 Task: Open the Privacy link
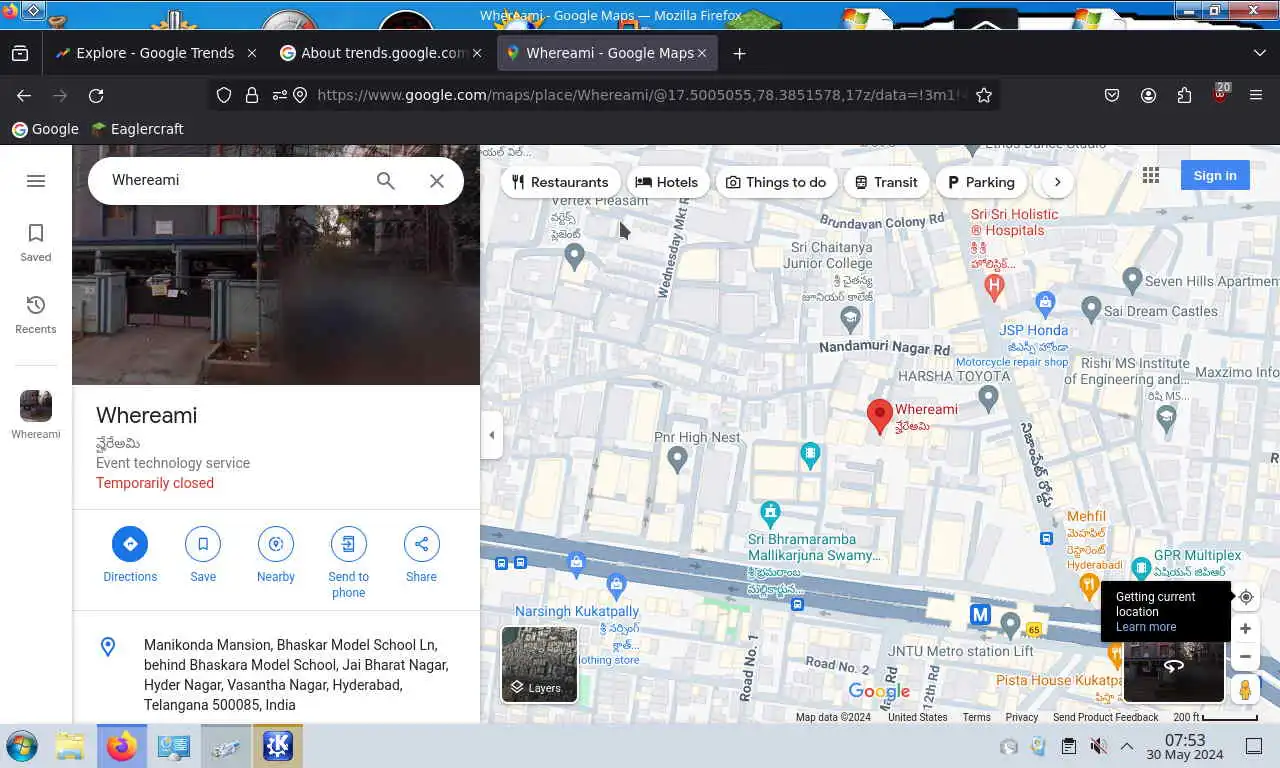click(x=1021, y=717)
